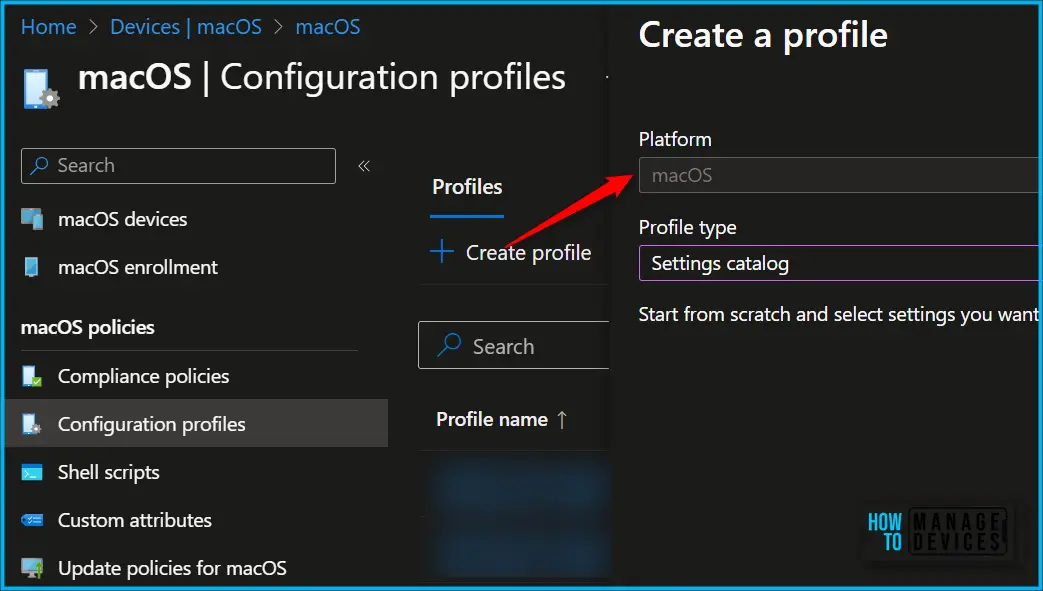Select Configuration profiles in sidebar
The width and height of the screenshot is (1043, 591).
pyautogui.click(x=197, y=423)
